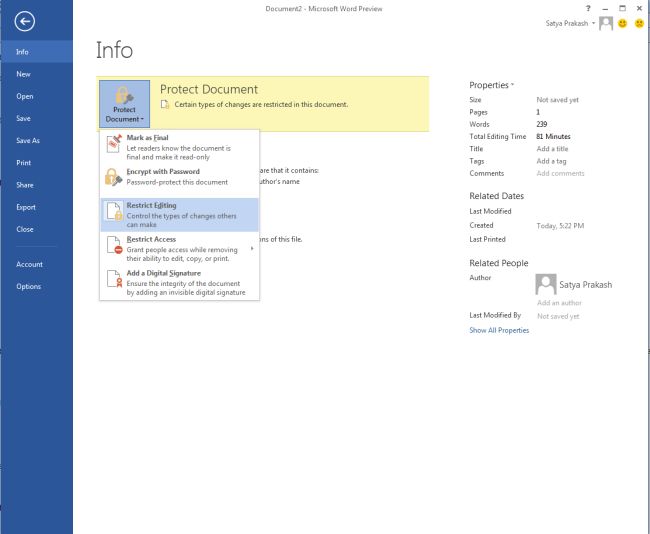Click the Add a title field

tap(552, 149)
